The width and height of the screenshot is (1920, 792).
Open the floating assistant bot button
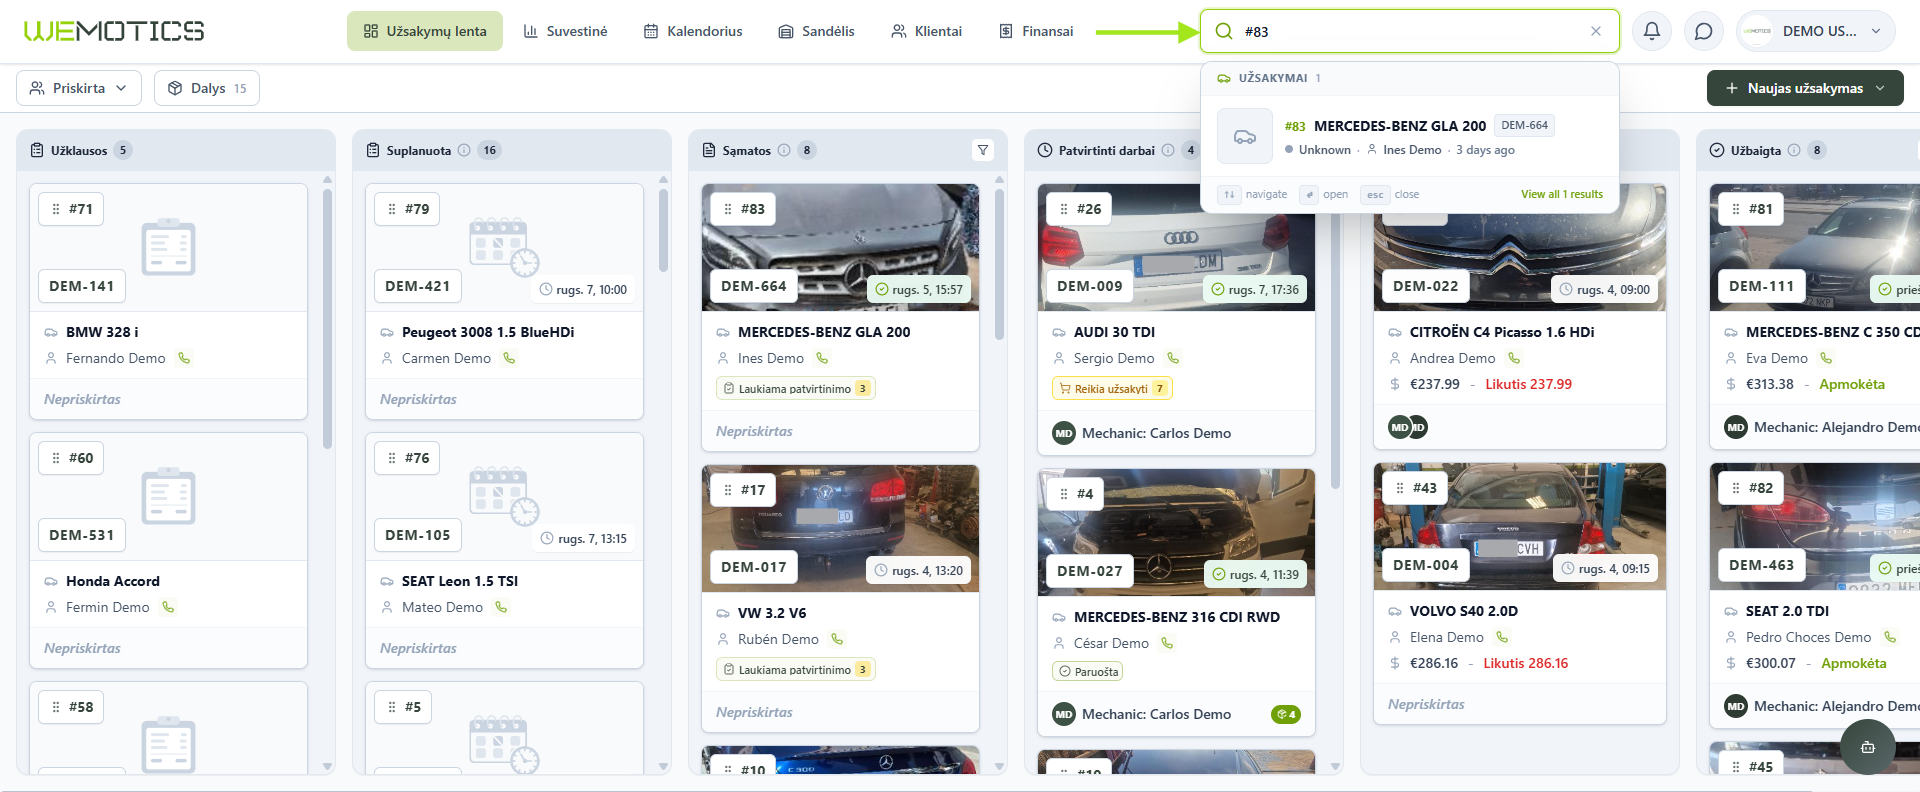tap(1867, 747)
